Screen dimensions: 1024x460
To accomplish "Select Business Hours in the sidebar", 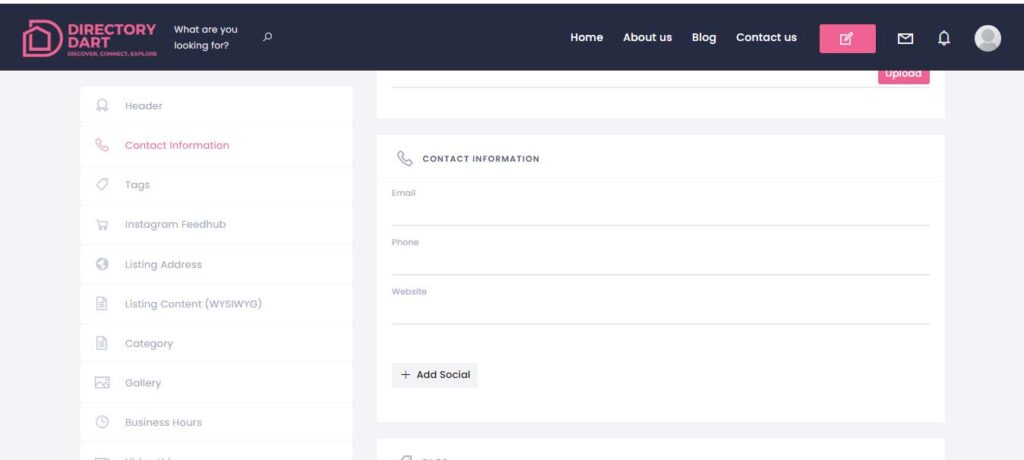I will [216, 422].
